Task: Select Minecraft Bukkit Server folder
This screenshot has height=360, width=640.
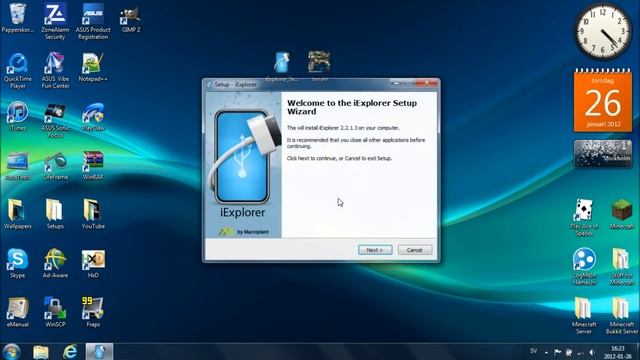Action: tap(622, 316)
